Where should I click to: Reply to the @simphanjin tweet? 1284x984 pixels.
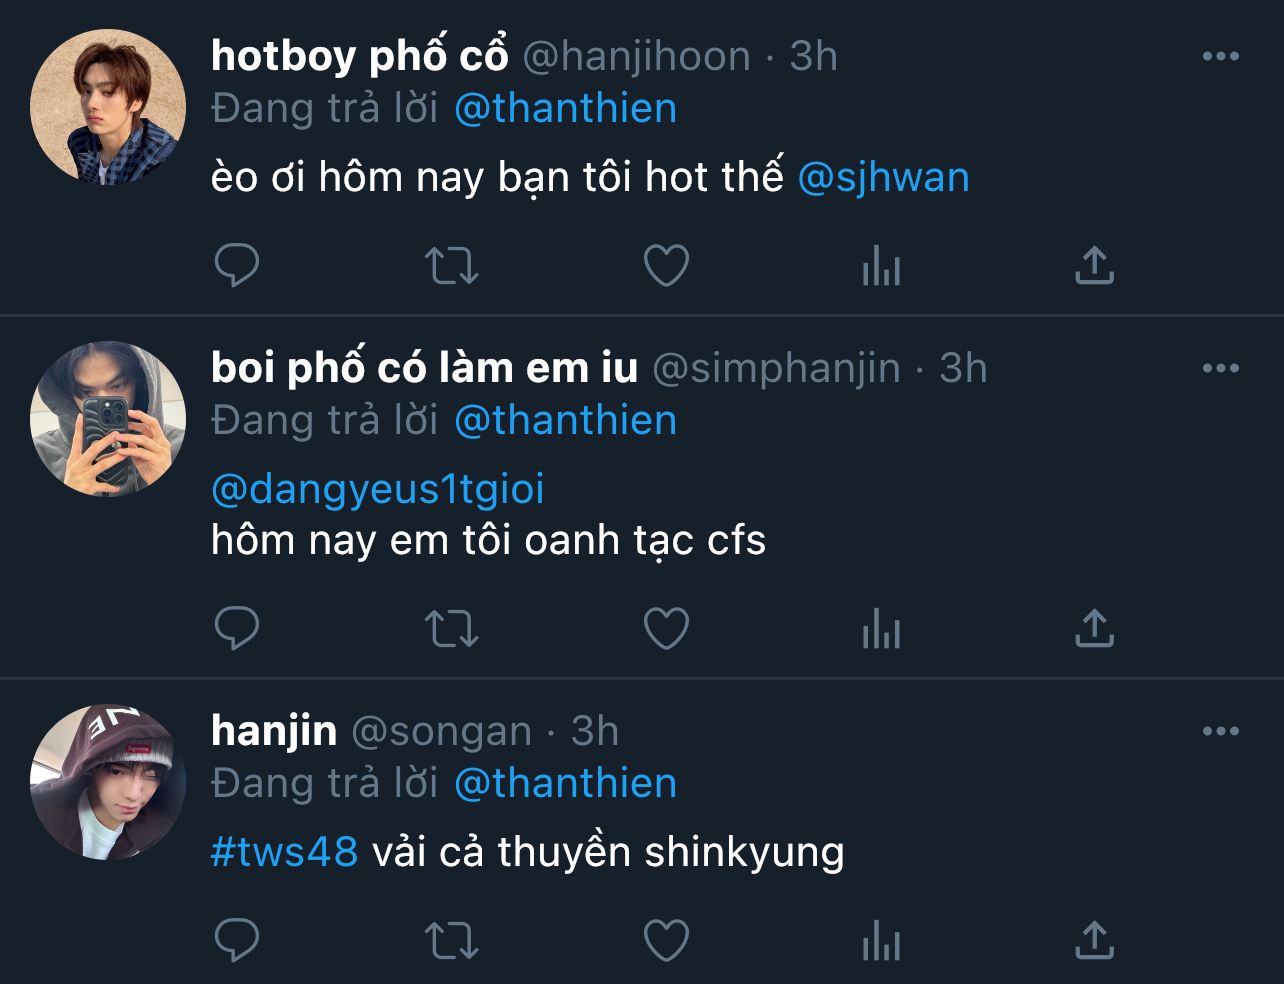click(237, 629)
